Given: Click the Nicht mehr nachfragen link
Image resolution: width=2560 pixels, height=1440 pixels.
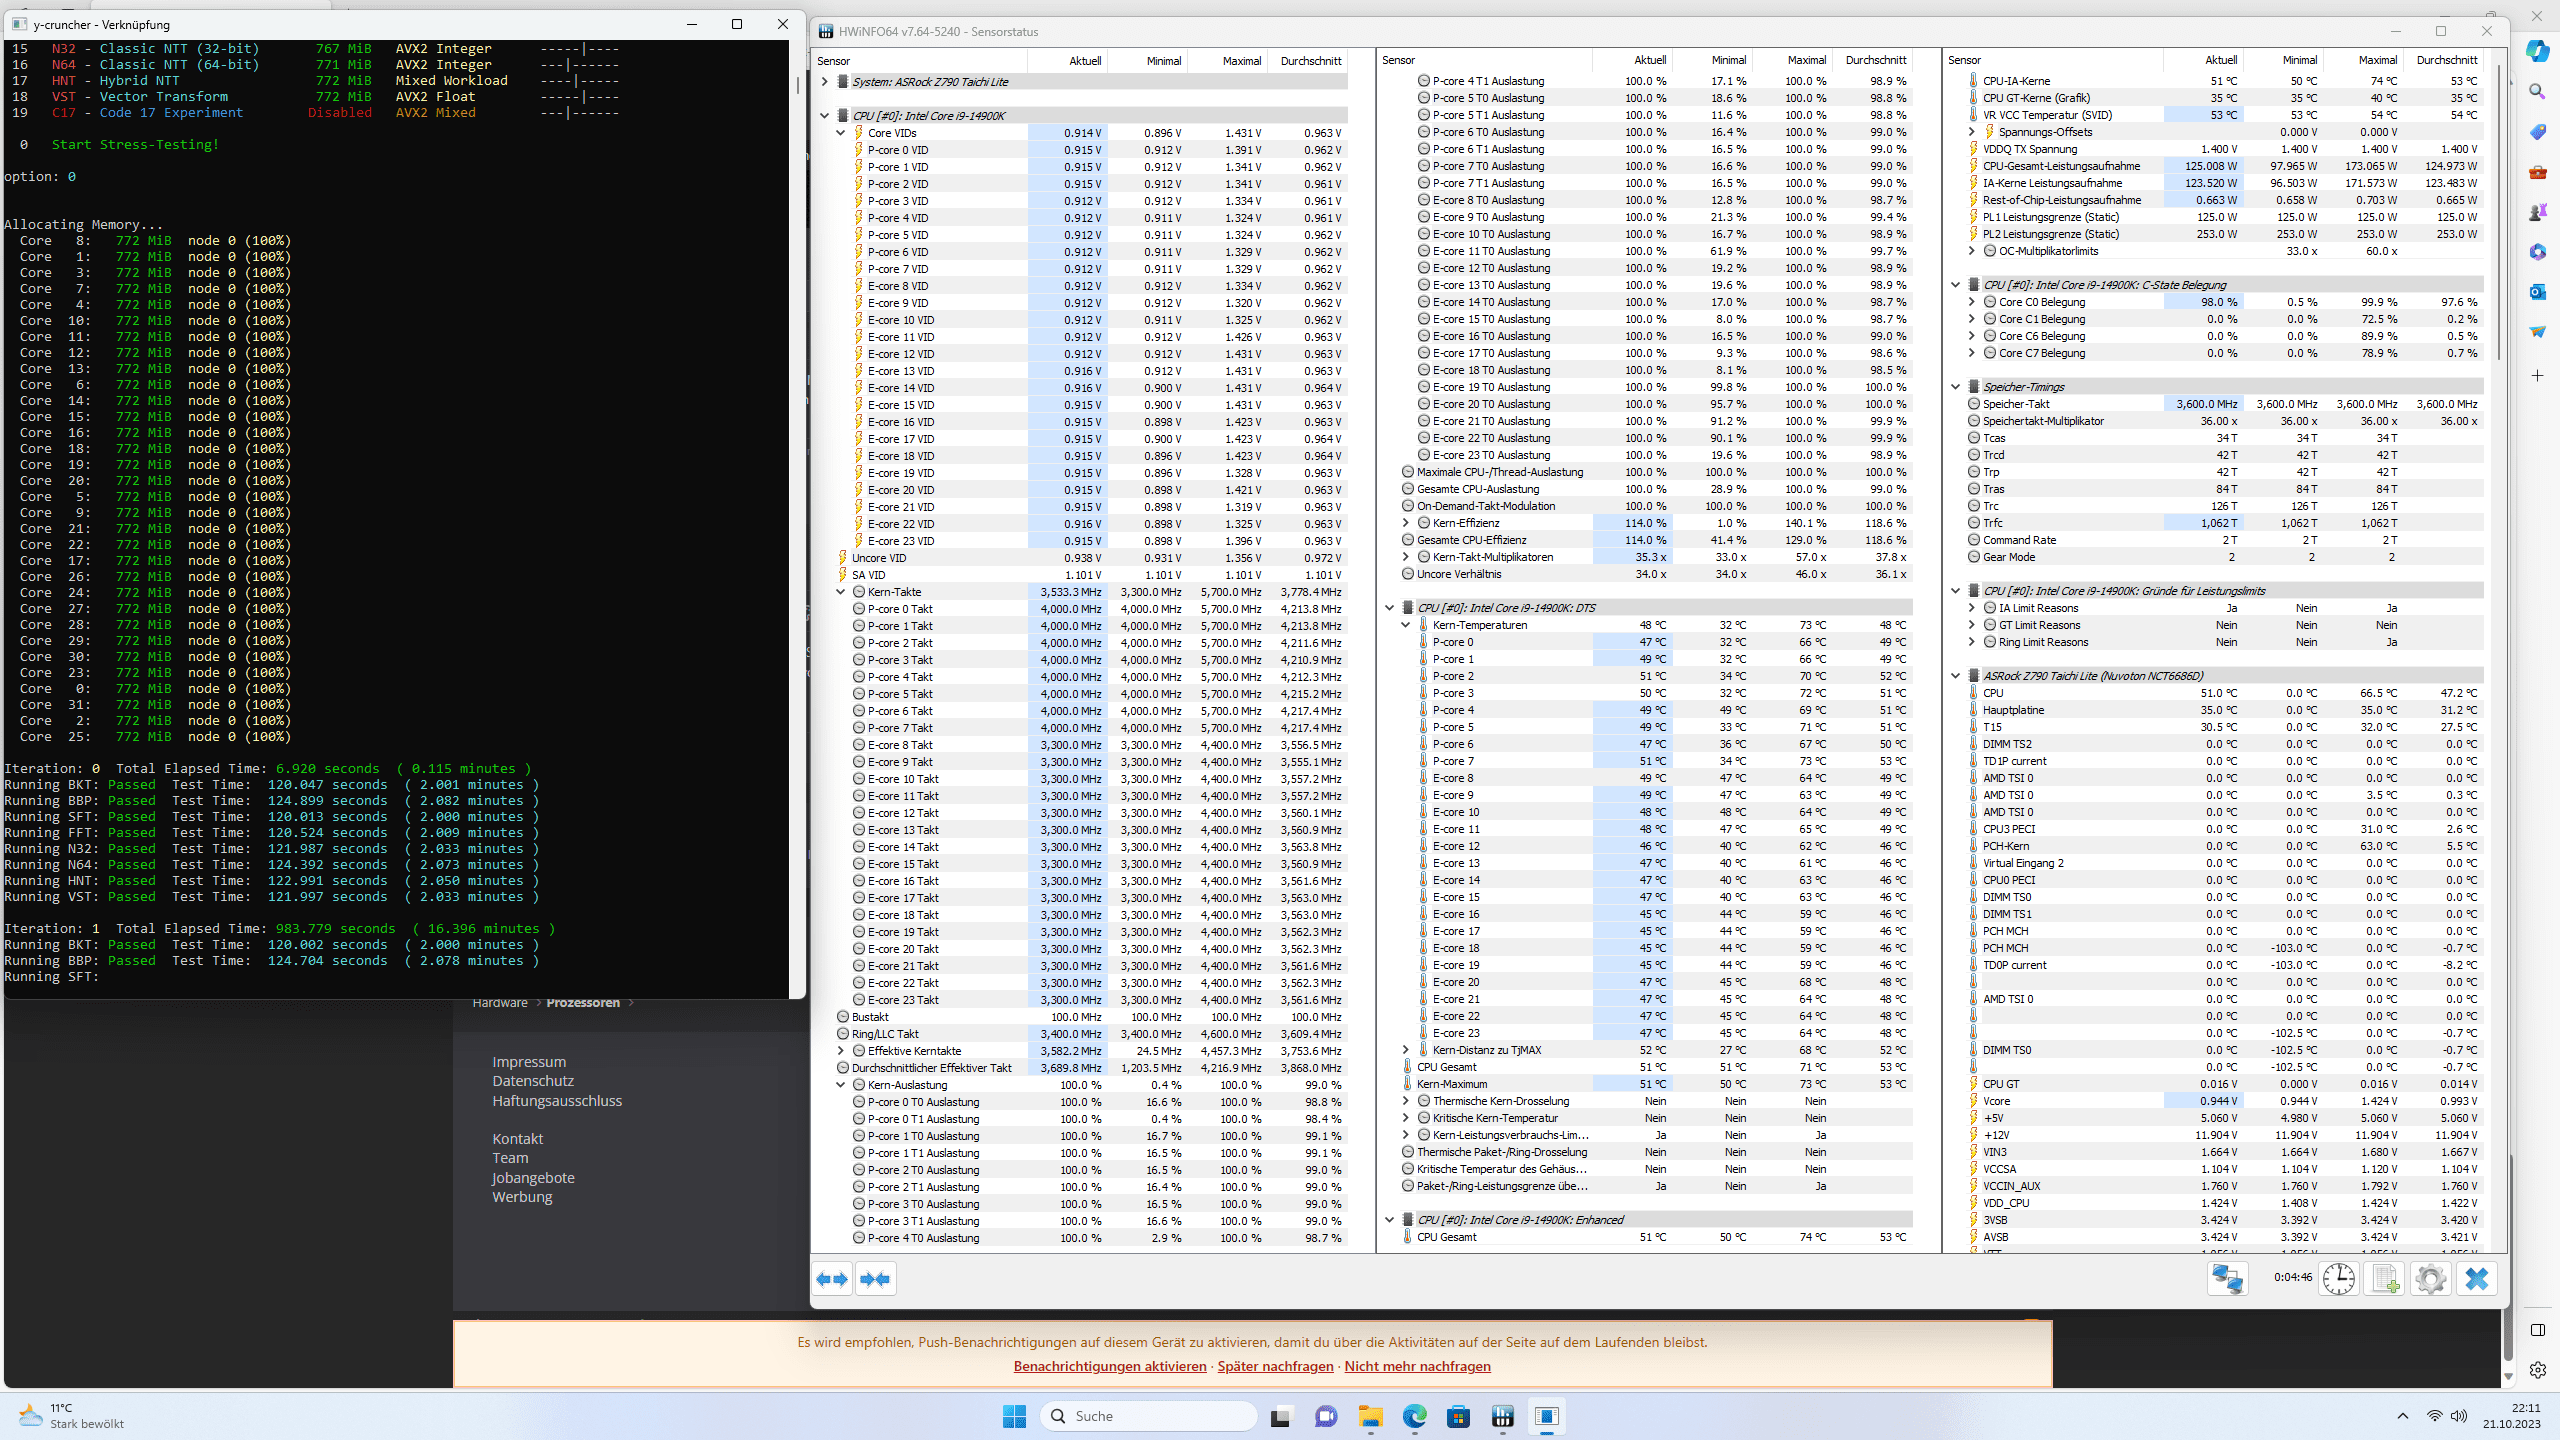Looking at the screenshot, I should click(1417, 1366).
